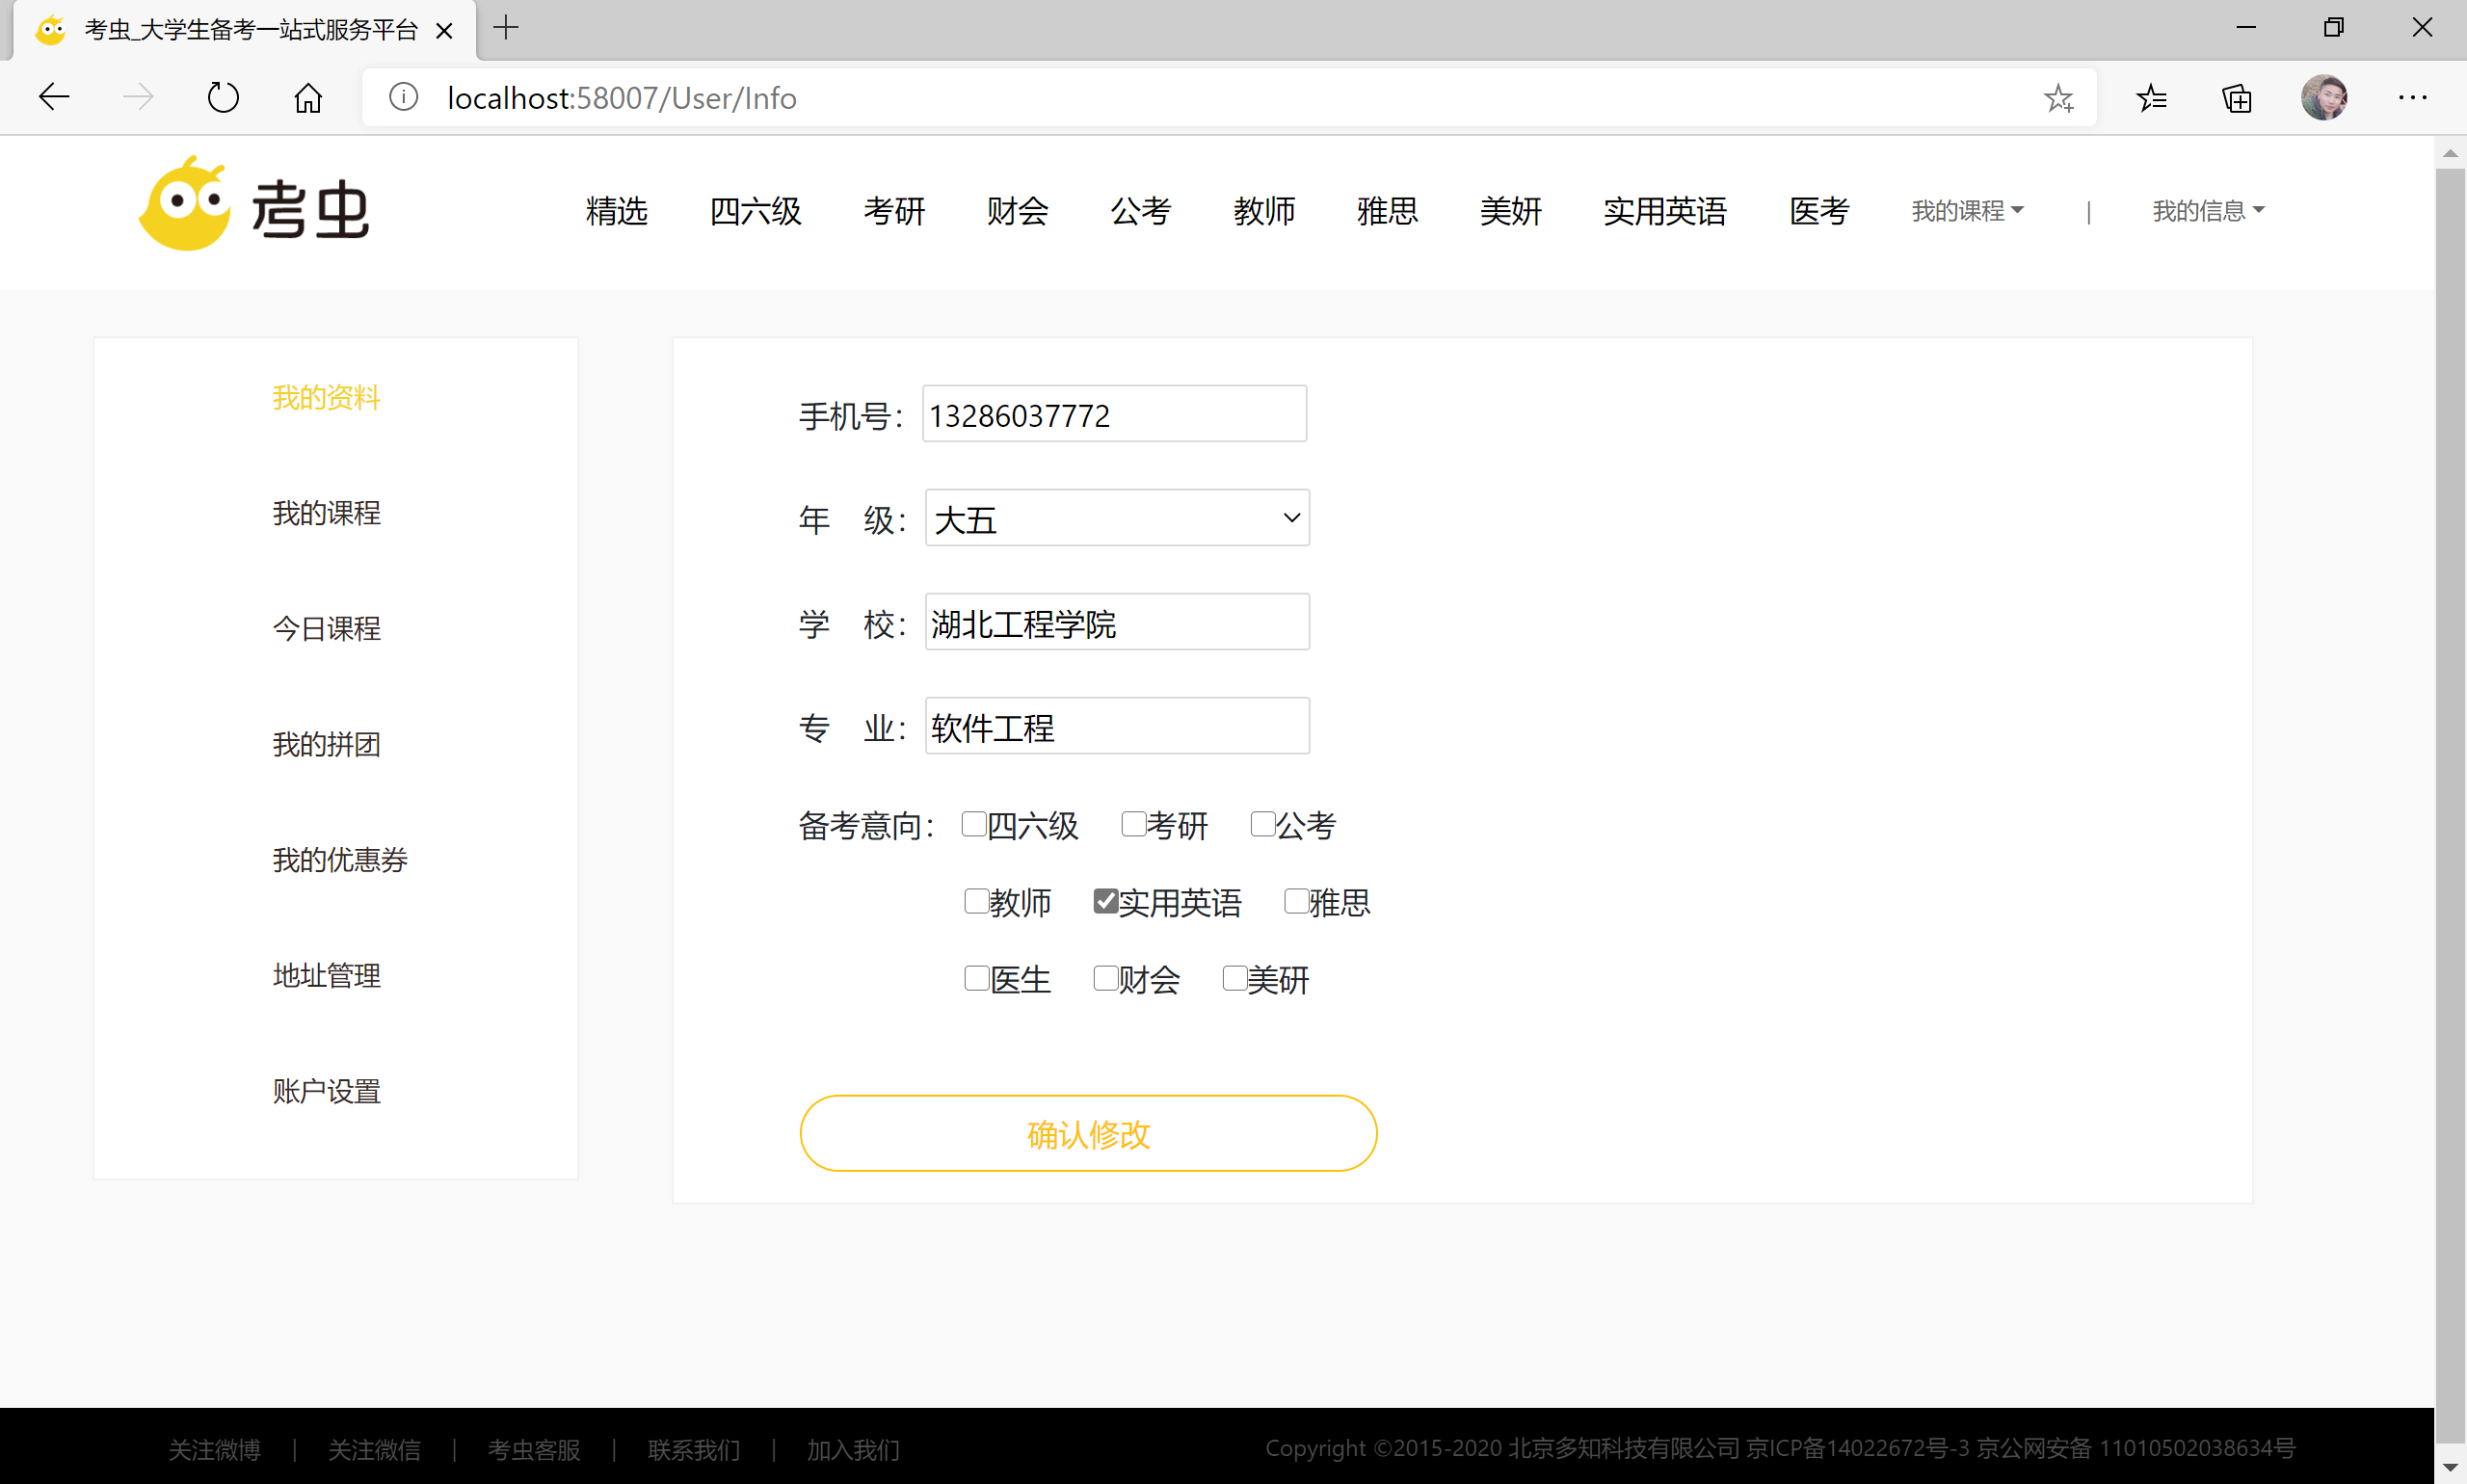This screenshot has height=1484, width=2467.
Task: Open the 年级 grade dropdown
Action: [1117, 518]
